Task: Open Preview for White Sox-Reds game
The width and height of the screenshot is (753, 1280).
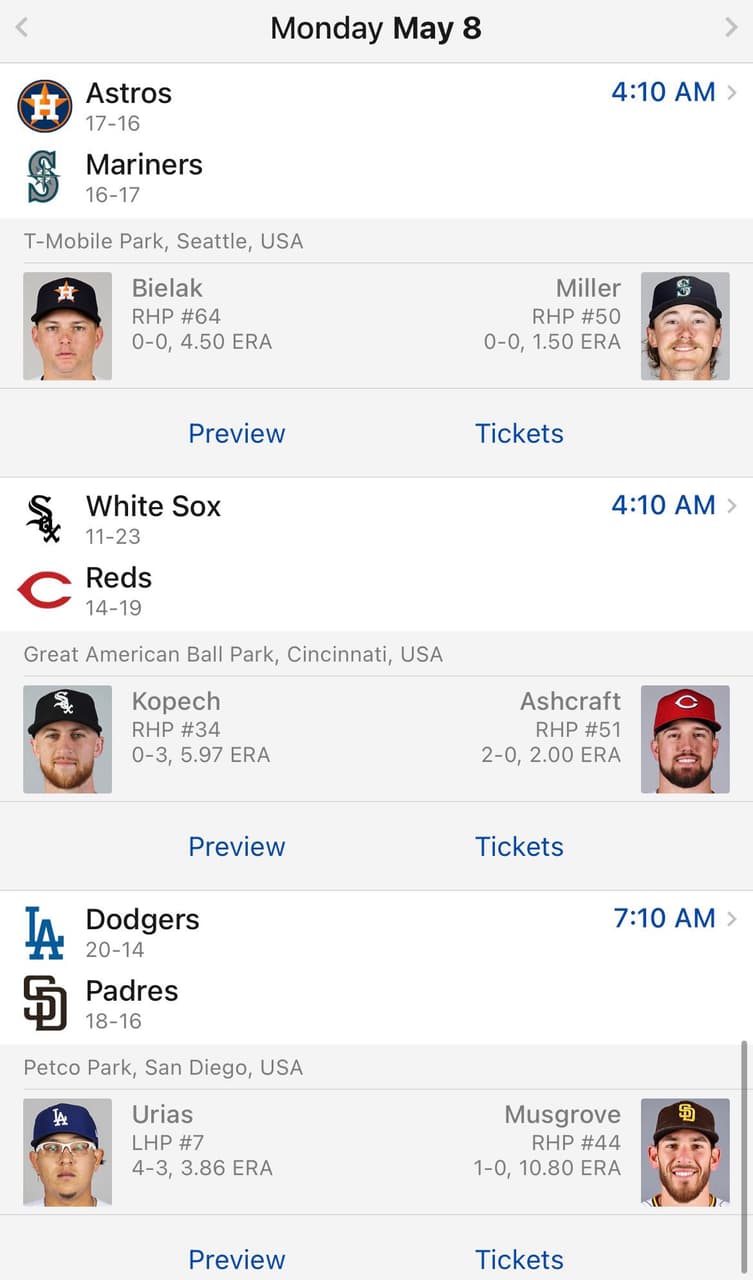Action: pyautogui.click(x=237, y=846)
